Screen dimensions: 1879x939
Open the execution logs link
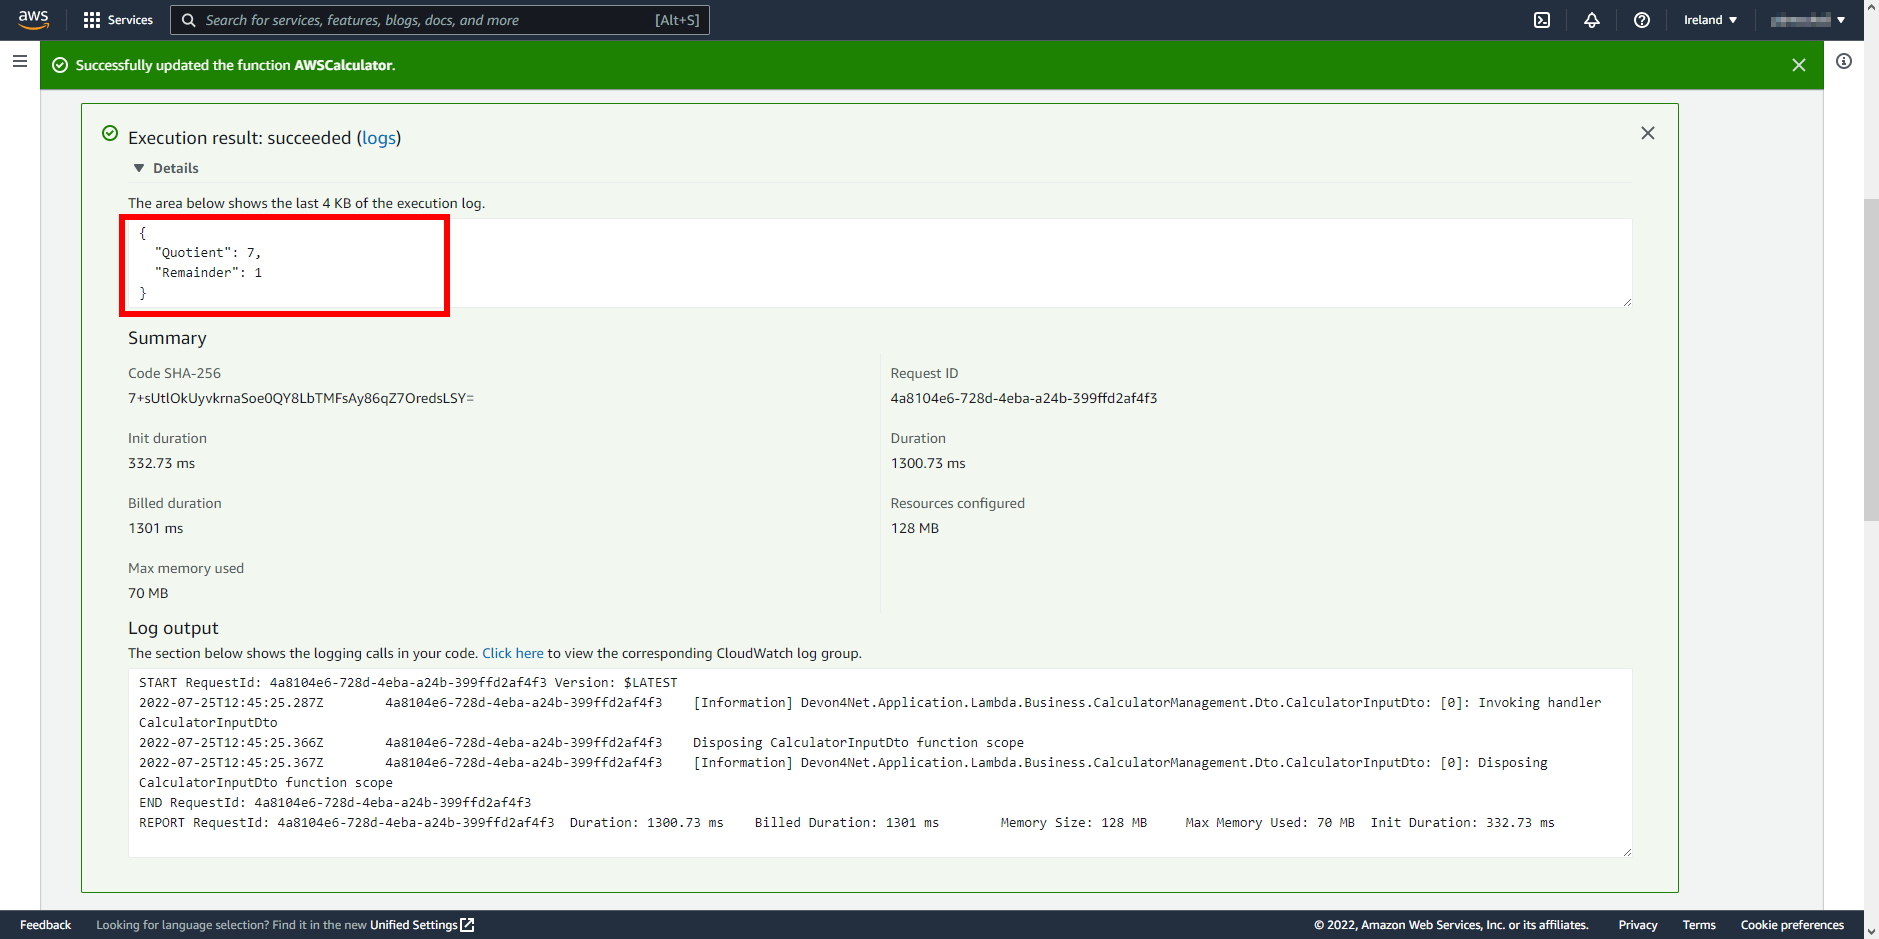[x=379, y=138]
